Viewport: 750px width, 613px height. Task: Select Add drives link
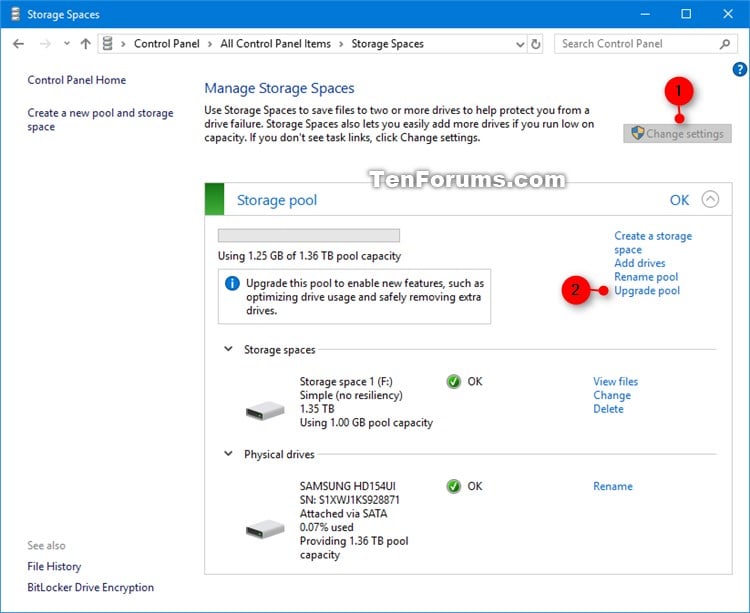pos(640,263)
